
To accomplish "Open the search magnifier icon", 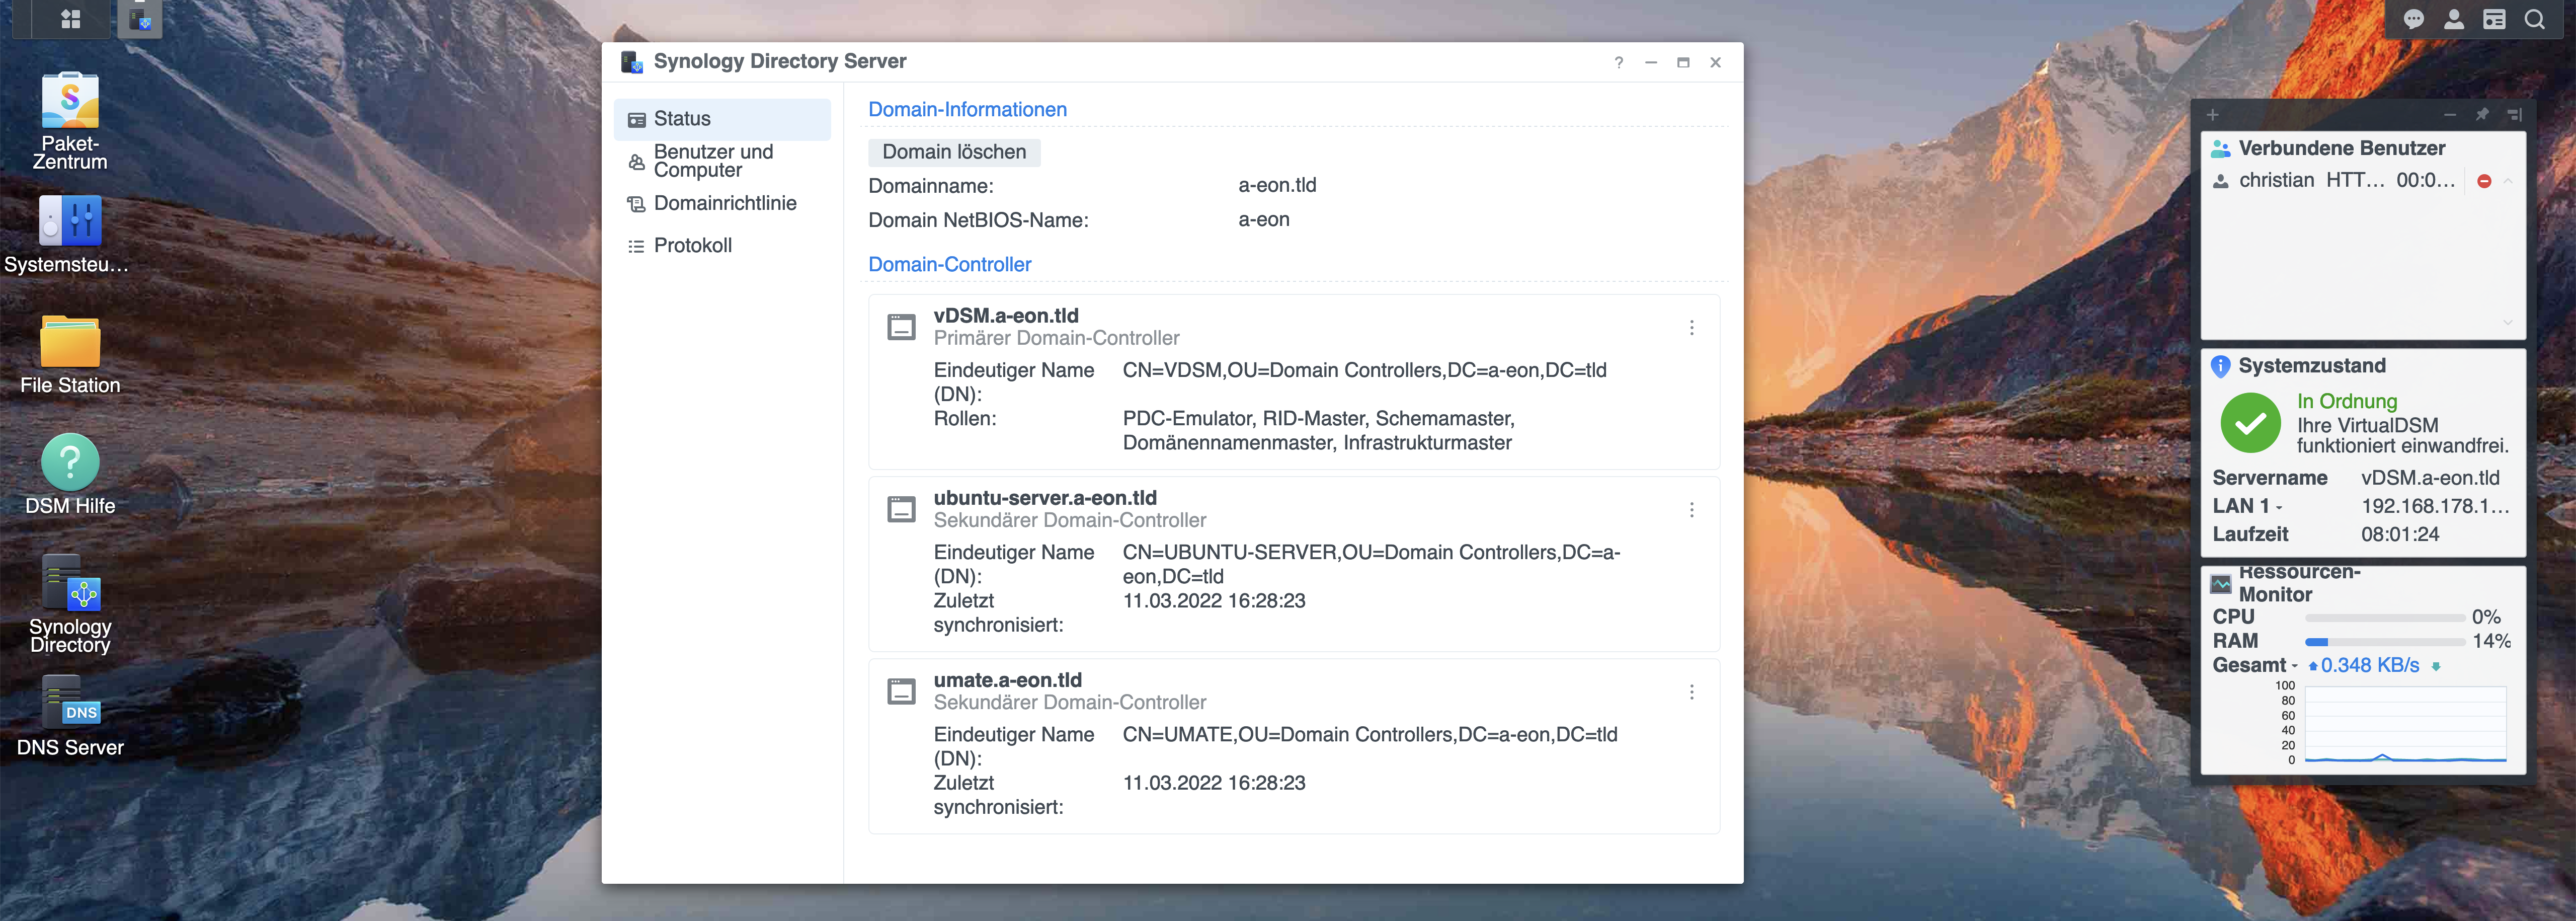I will (x=2534, y=19).
